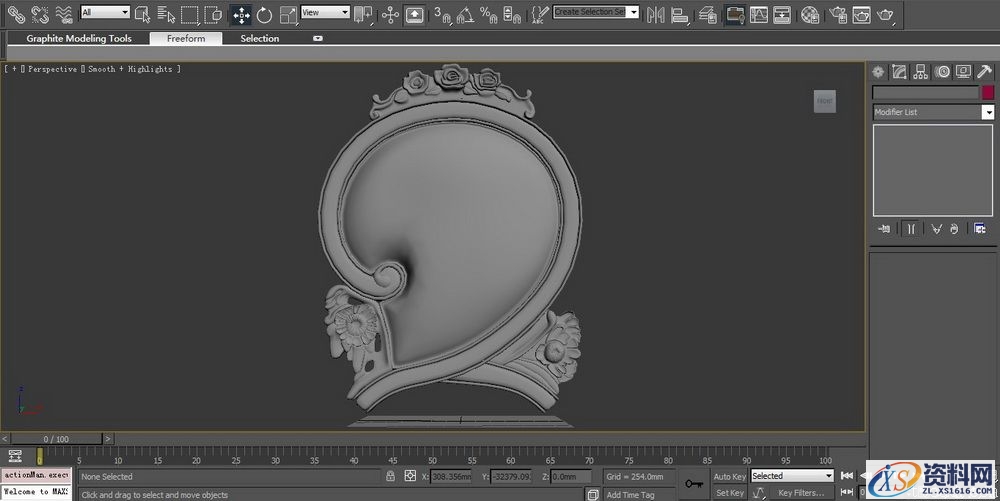Click the Render Production teapot icon
The height and width of the screenshot is (501, 1000).
pyautogui.click(x=886, y=14)
